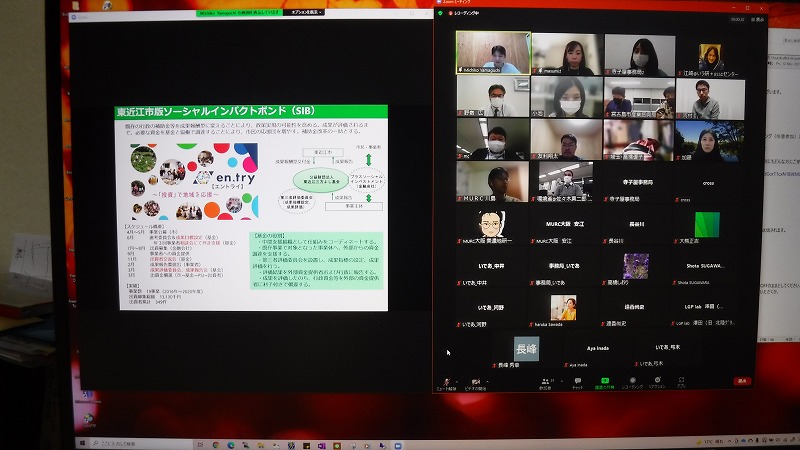Click the red Leave meeting button
Image resolution: width=800 pixels, height=450 pixels.
pos(742,381)
